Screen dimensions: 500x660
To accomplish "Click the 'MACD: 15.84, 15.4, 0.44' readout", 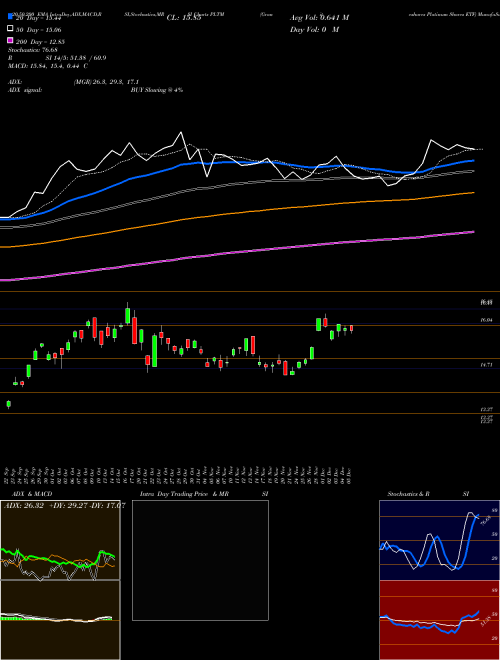I will click(x=48, y=66).
